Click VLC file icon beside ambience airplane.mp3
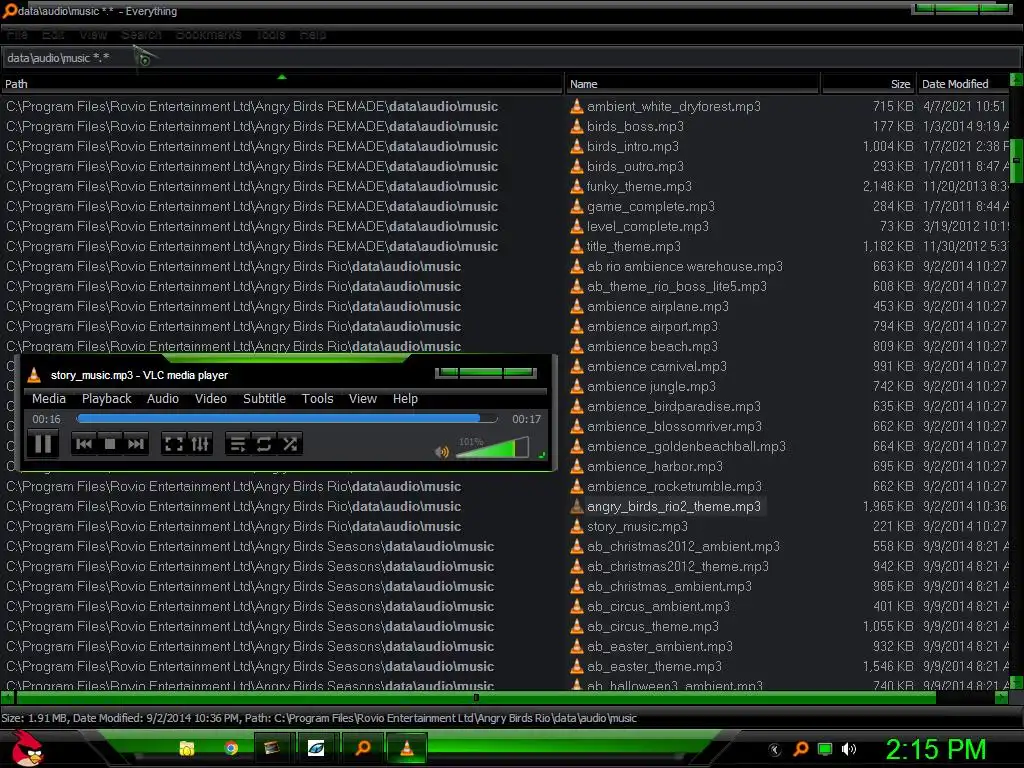Screen dimensions: 1024x768 (577, 306)
